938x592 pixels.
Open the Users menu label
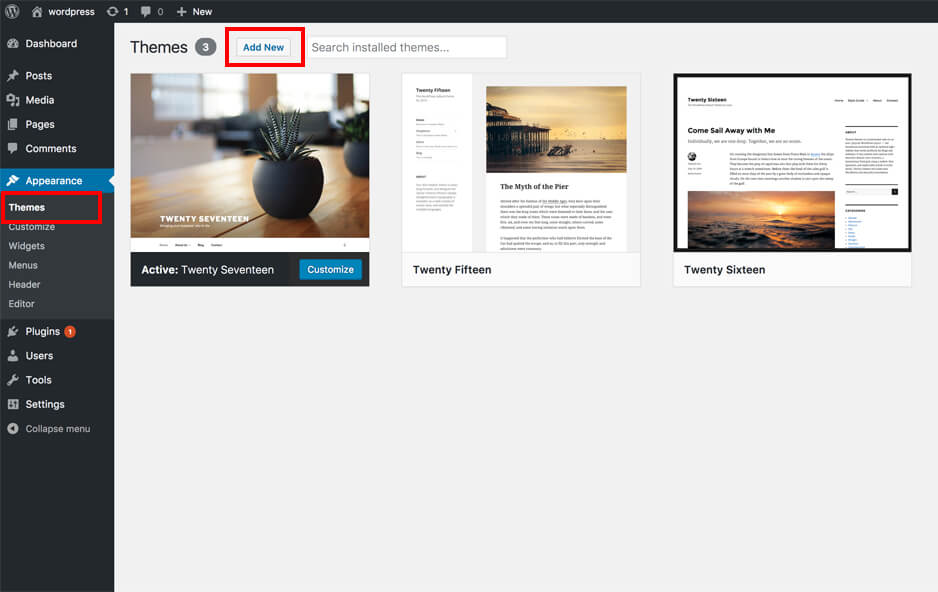click(x=39, y=356)
